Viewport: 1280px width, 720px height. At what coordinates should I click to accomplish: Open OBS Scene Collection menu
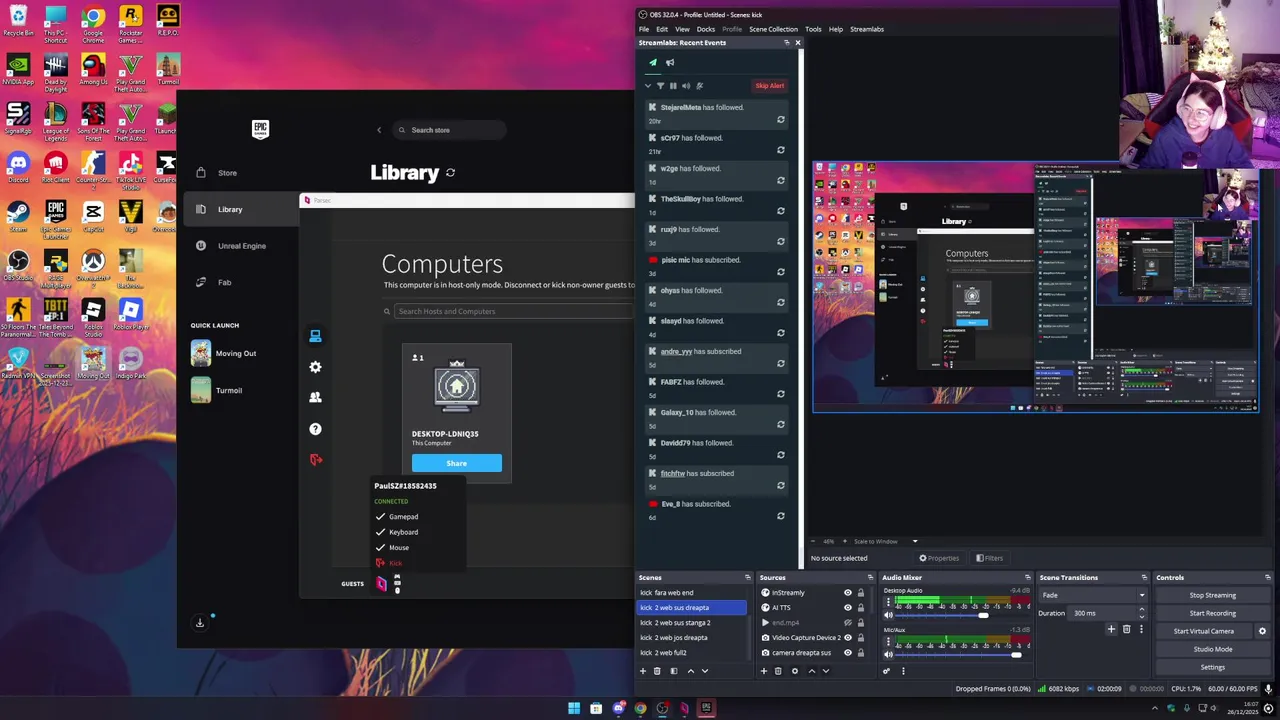click(x=773, y=29)
